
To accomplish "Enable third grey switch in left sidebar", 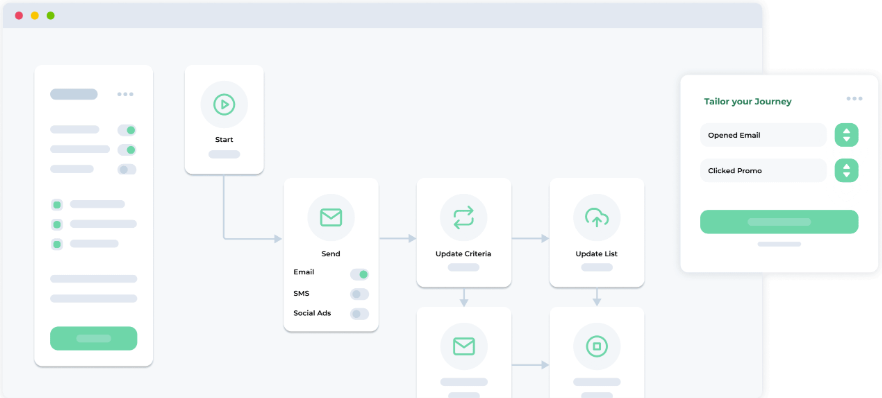I will (127, 169).
